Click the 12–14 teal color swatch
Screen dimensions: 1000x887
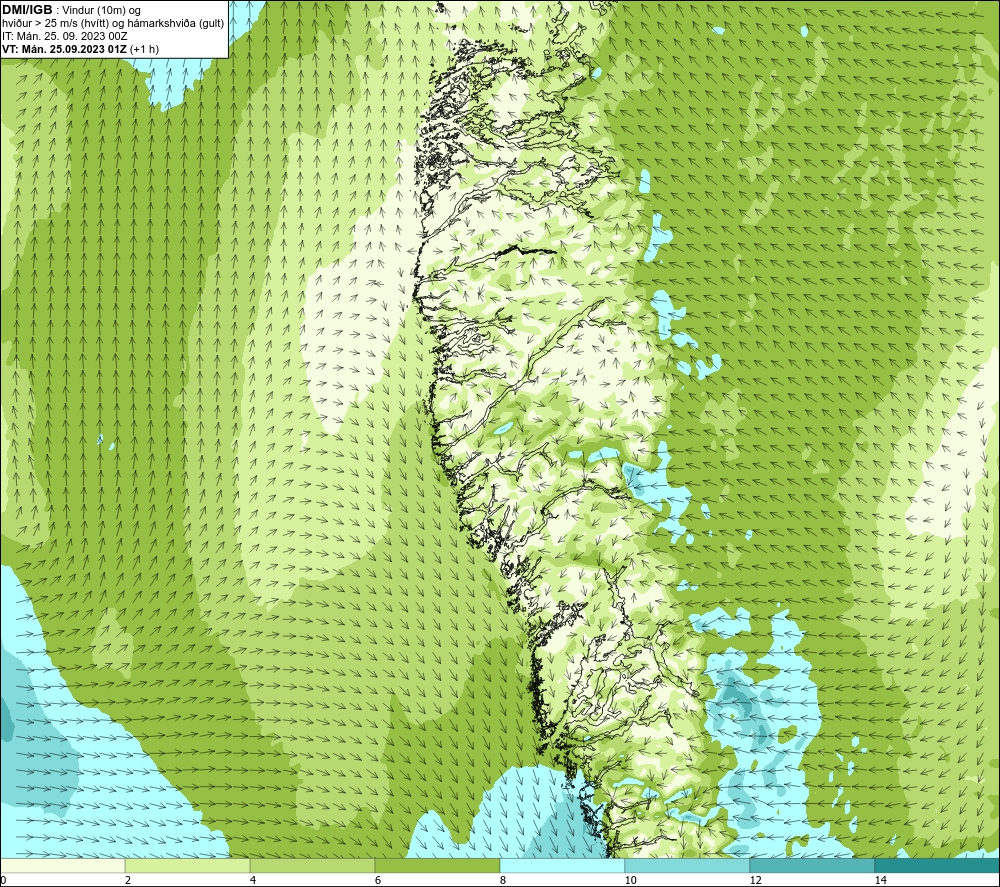[x=812, y=865]
